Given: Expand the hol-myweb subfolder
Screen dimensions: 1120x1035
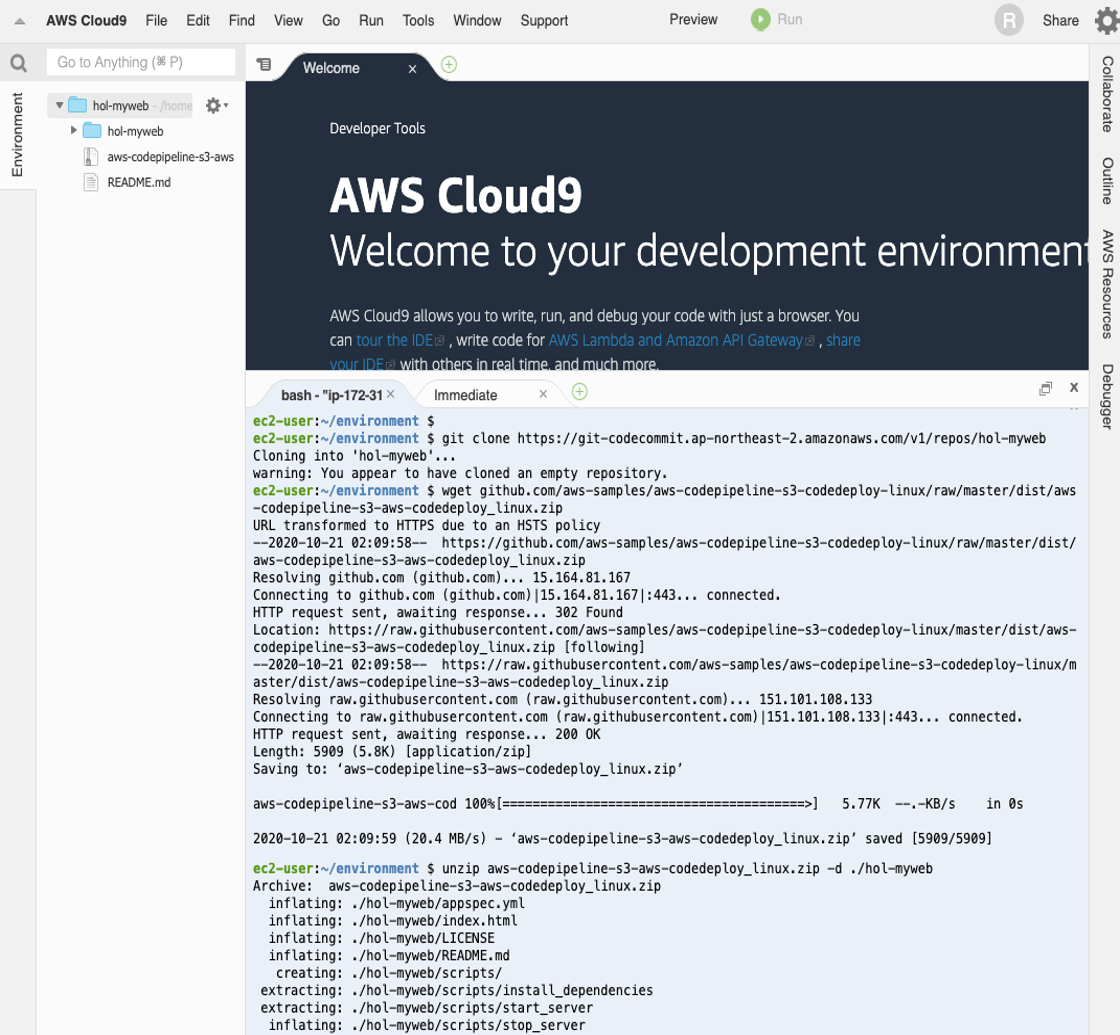Looking at the screenshot, I should pyautogui.click(x=74, y=131).
